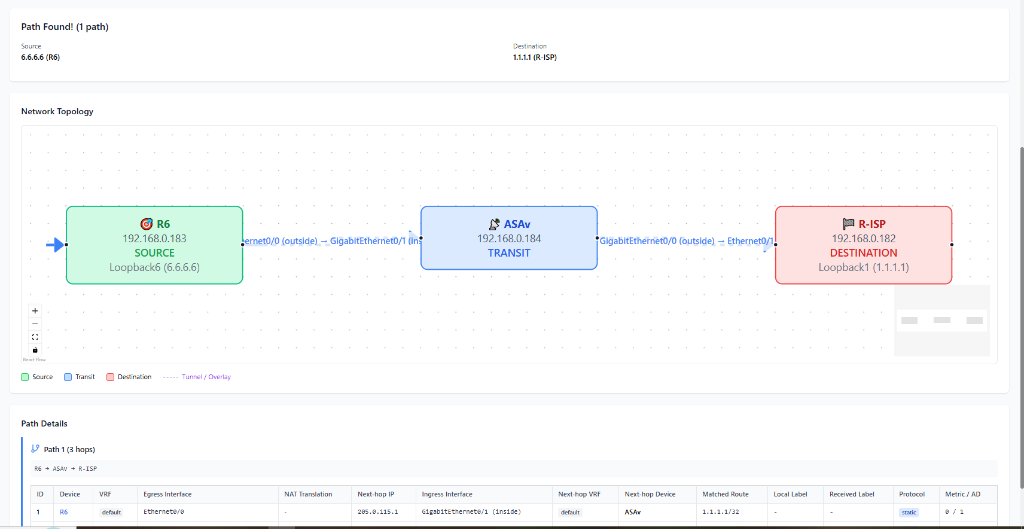1024x529 pixels.
Task: Select the R6 source node
Action: point(155,245)
